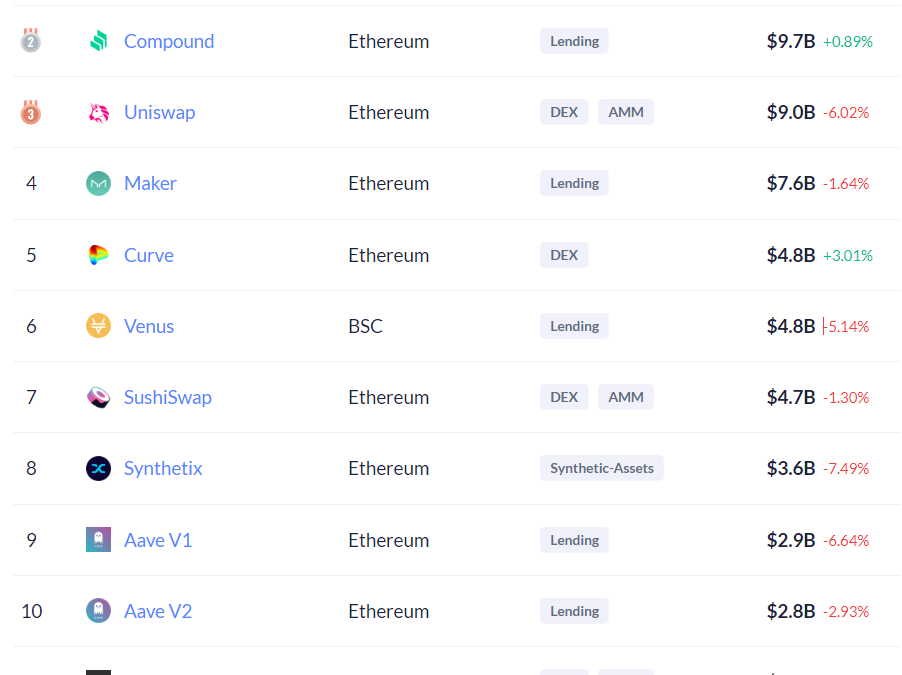Click the Venus orange logo icon

click(98, 326)
